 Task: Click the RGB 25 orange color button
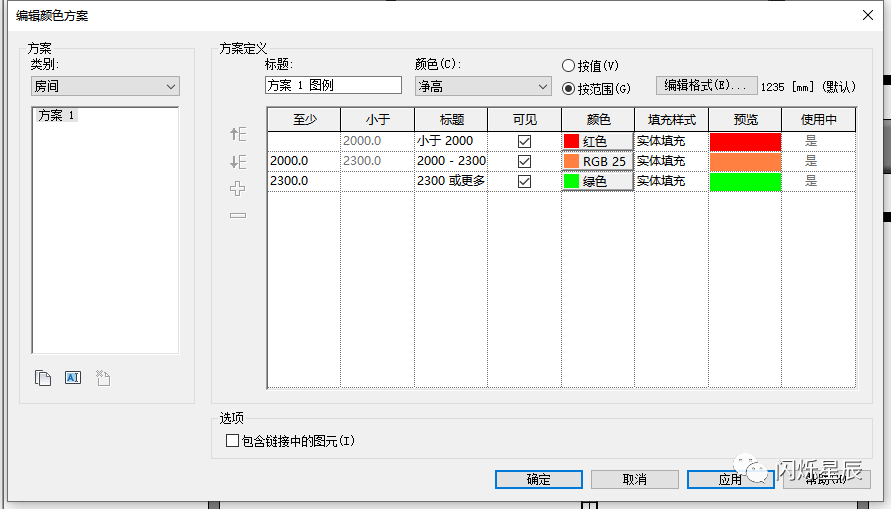[598, 161]
